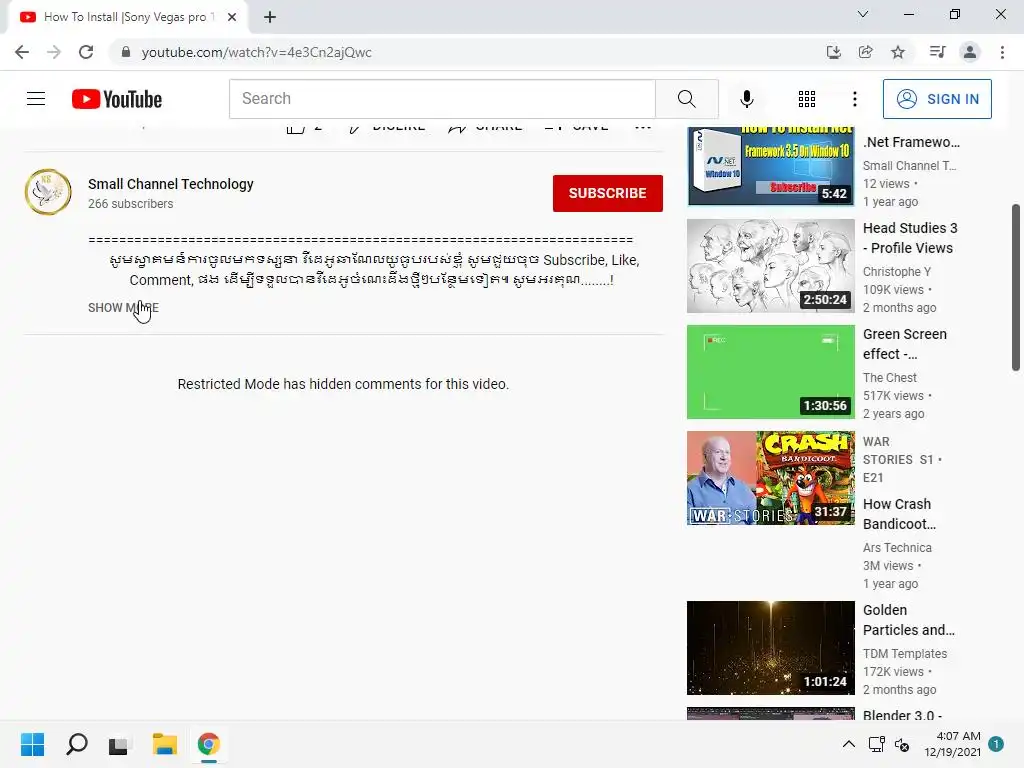1024x768 pixels.
Task: Go back with browser back arrow
Action: (22, 52)
